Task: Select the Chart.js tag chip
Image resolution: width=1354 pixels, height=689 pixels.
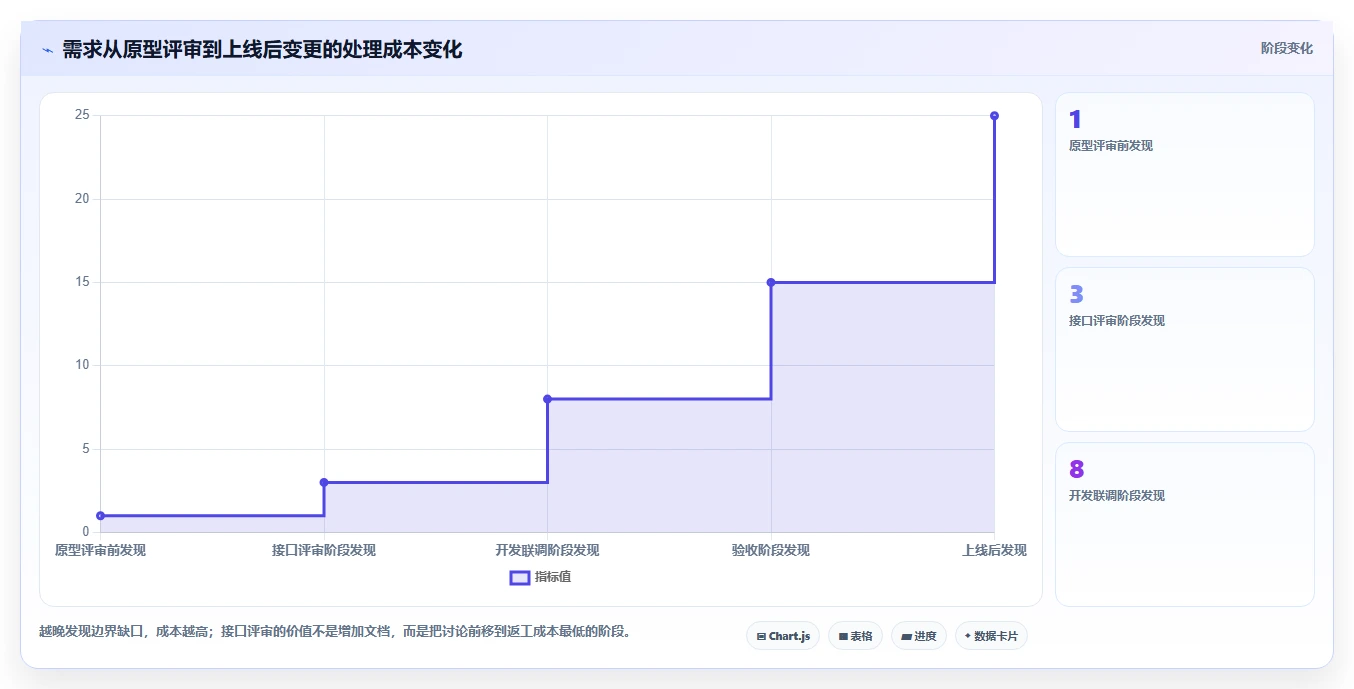Action: (x=783, y=636)
